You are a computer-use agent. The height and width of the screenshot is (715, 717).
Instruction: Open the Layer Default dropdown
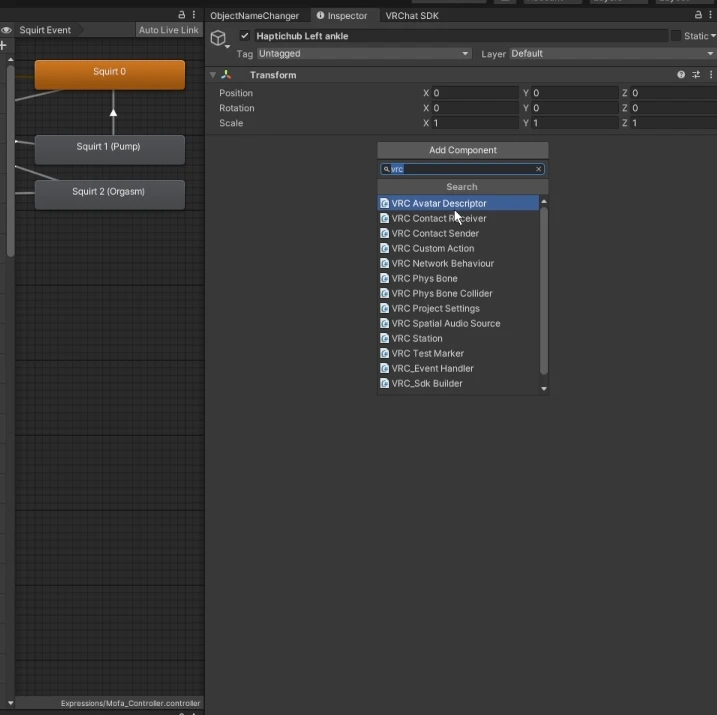click(x=613, y=53)
